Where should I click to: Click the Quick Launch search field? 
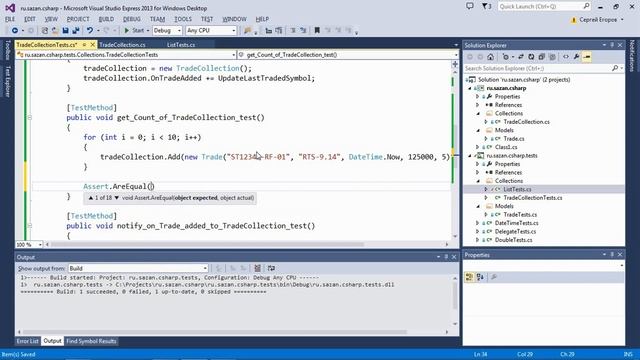click(x=544, y=7)
